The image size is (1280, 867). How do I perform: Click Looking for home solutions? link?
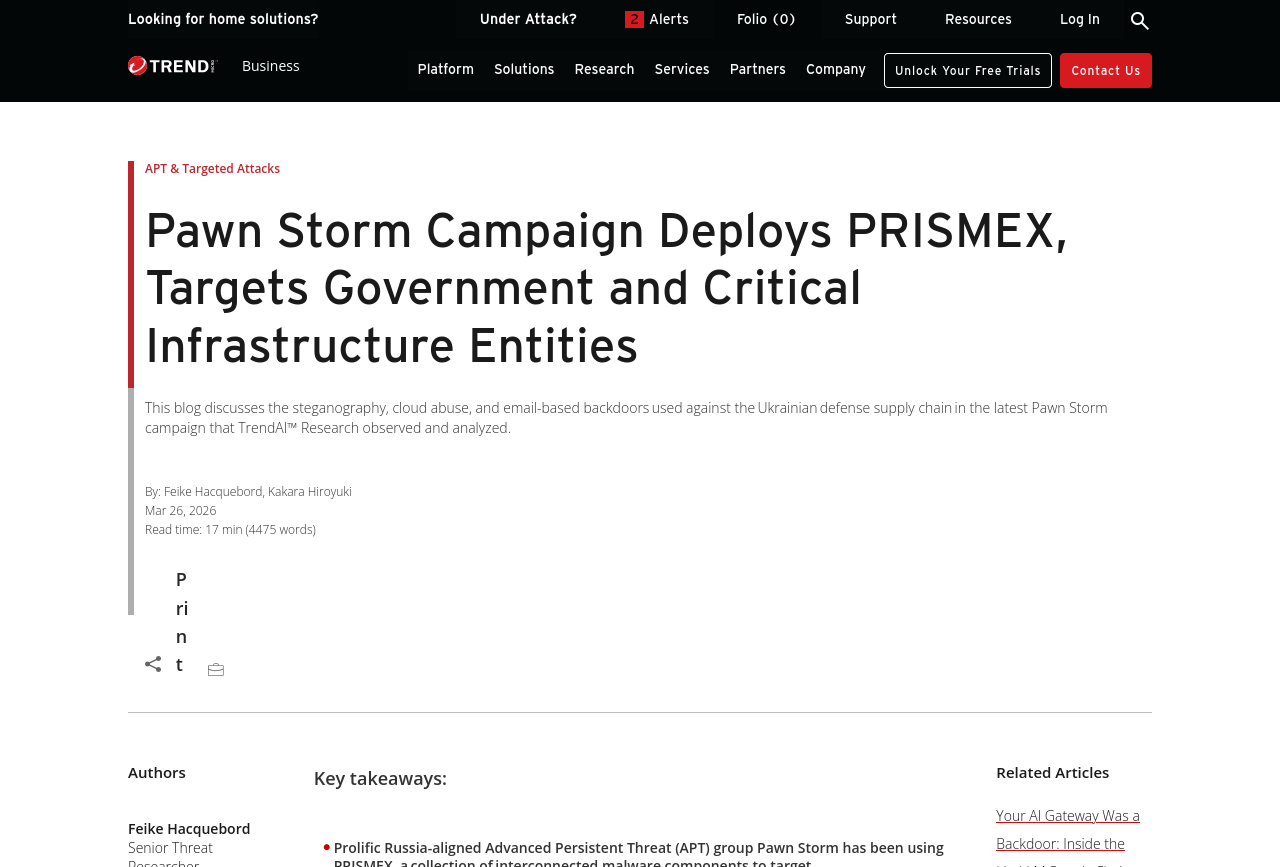click(223, 19)
